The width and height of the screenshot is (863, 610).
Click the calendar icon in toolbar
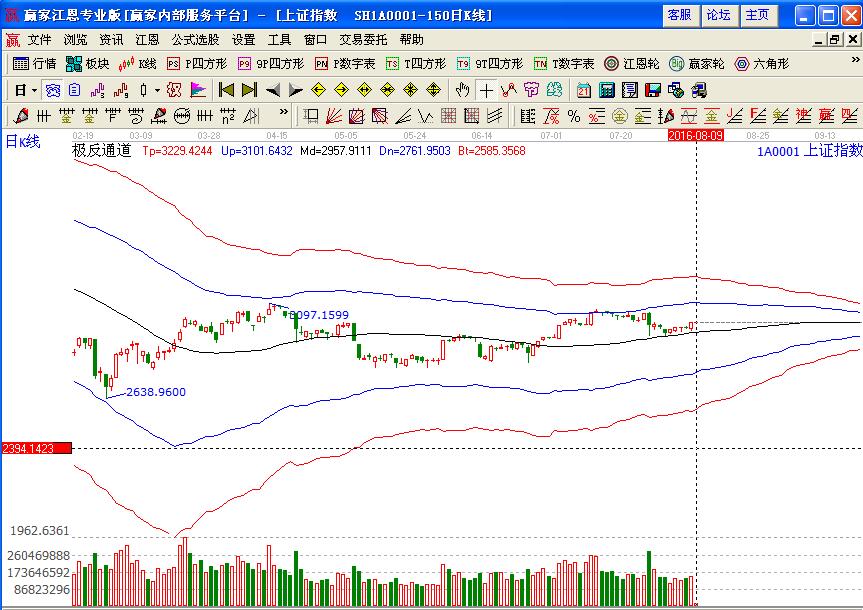(583, 90)
